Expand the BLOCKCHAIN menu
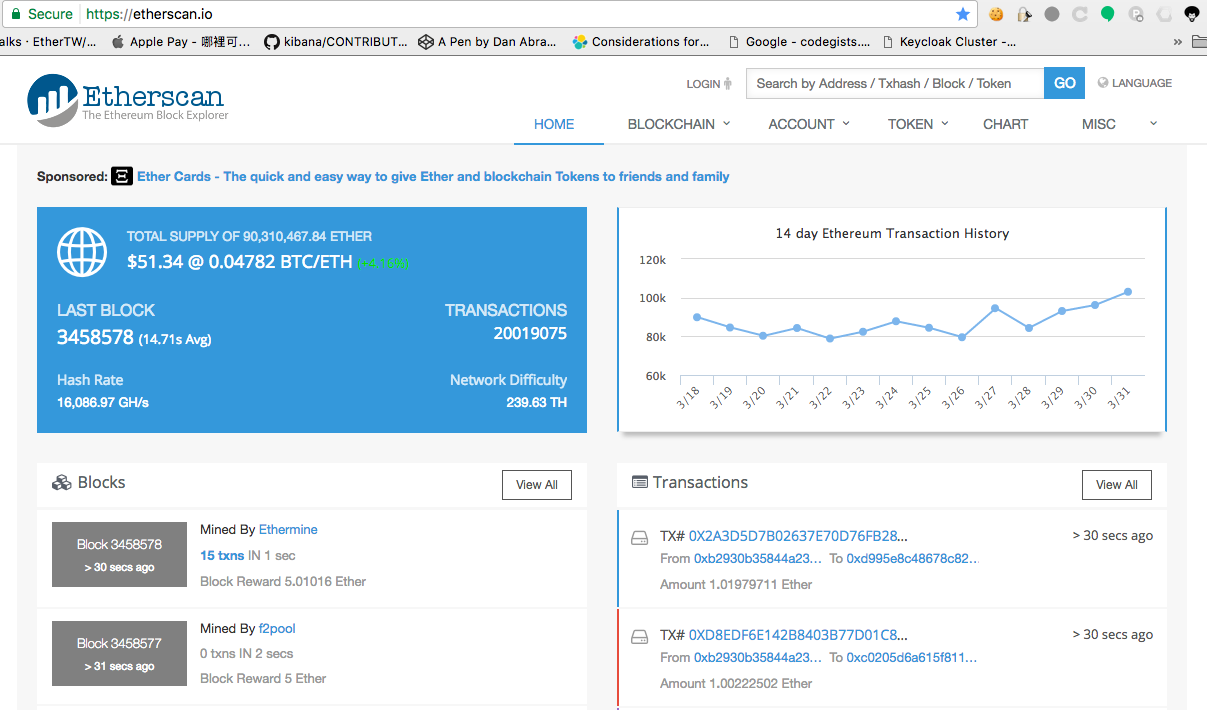 (679, 124)
